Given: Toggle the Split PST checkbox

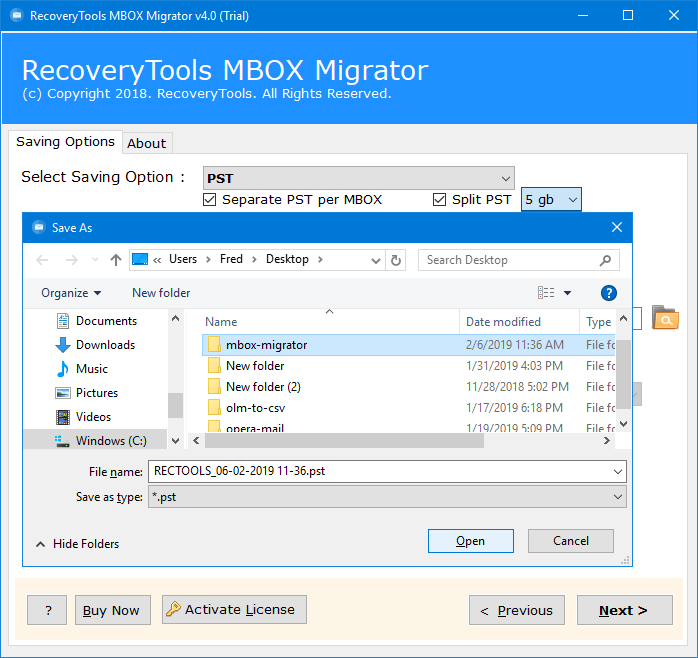Looking at the screenshot, I should click(439, 199).
